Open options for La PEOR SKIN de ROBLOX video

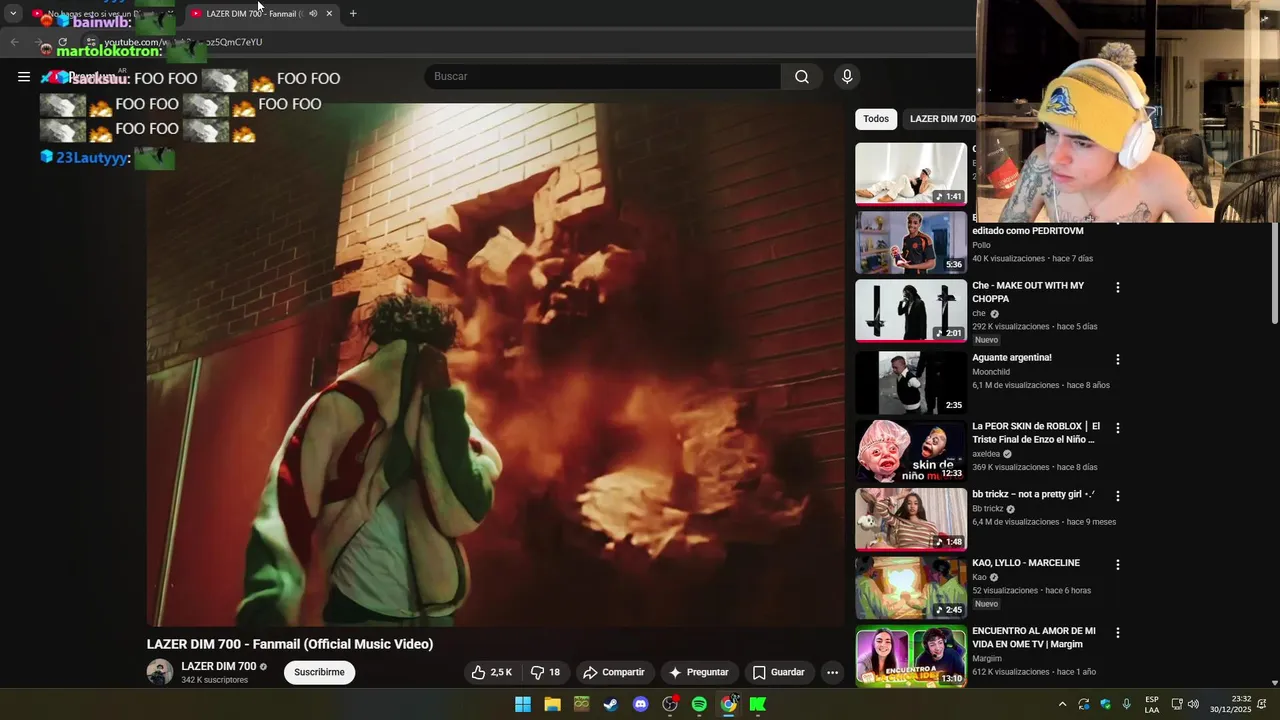(1118, 427)
